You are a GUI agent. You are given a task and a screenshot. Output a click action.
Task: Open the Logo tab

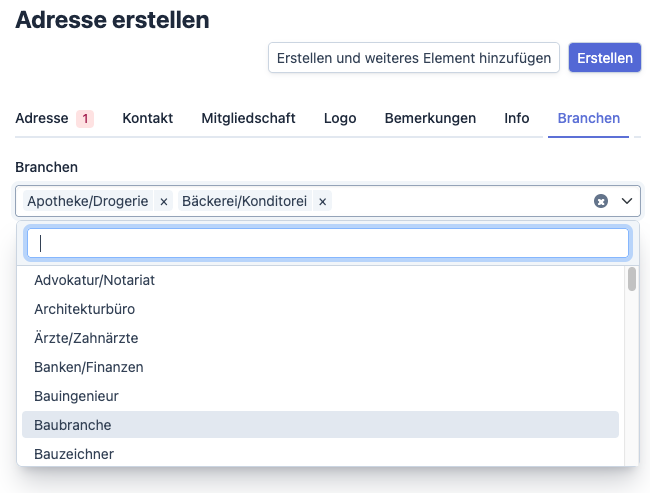340,118
